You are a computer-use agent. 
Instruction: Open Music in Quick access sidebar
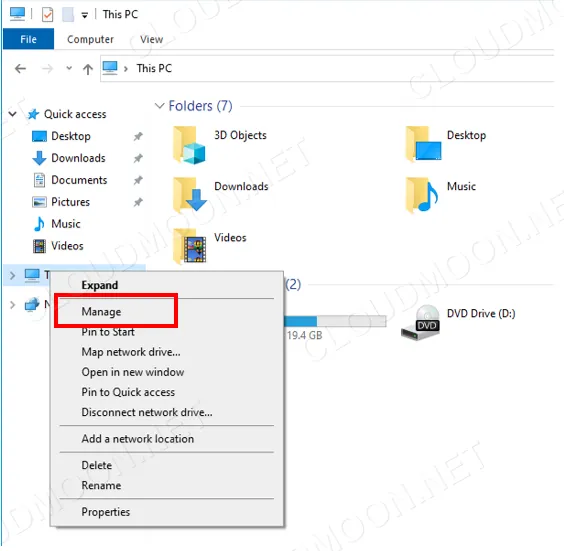pos(66,224)
